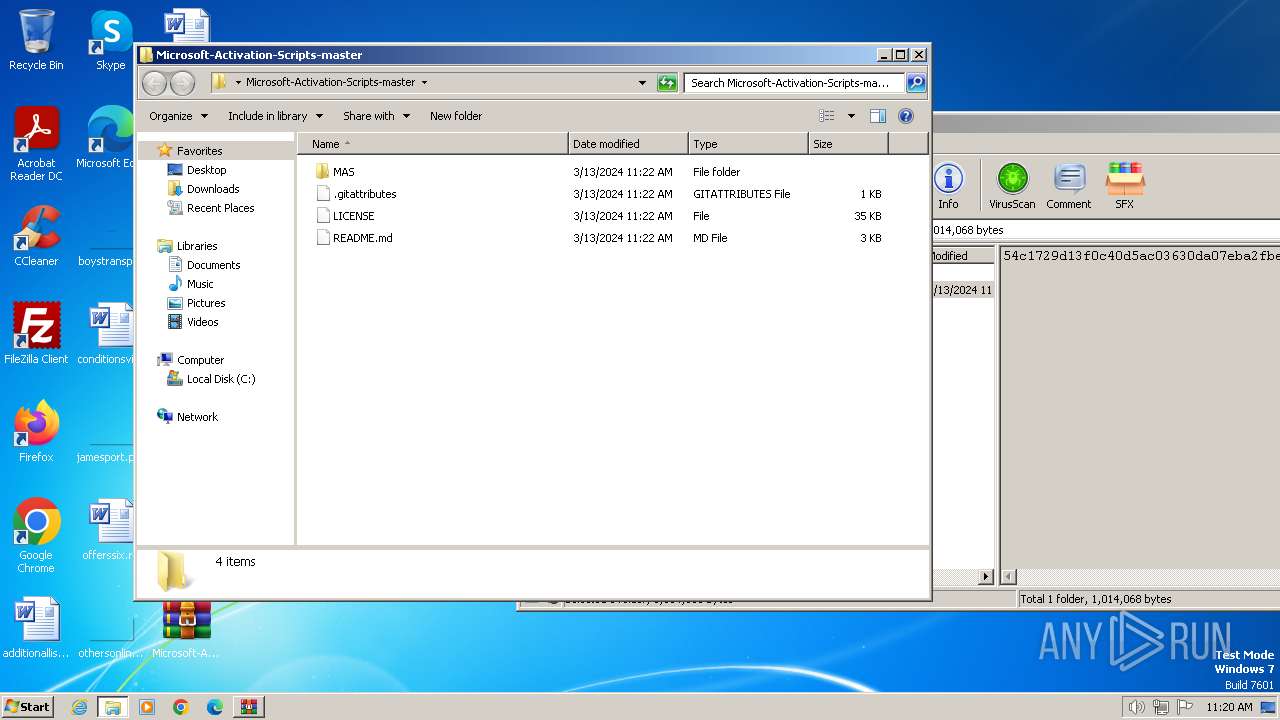Select the Firefox desktop icon
The image size is (1280, 720).
click(x=36, y=432)
